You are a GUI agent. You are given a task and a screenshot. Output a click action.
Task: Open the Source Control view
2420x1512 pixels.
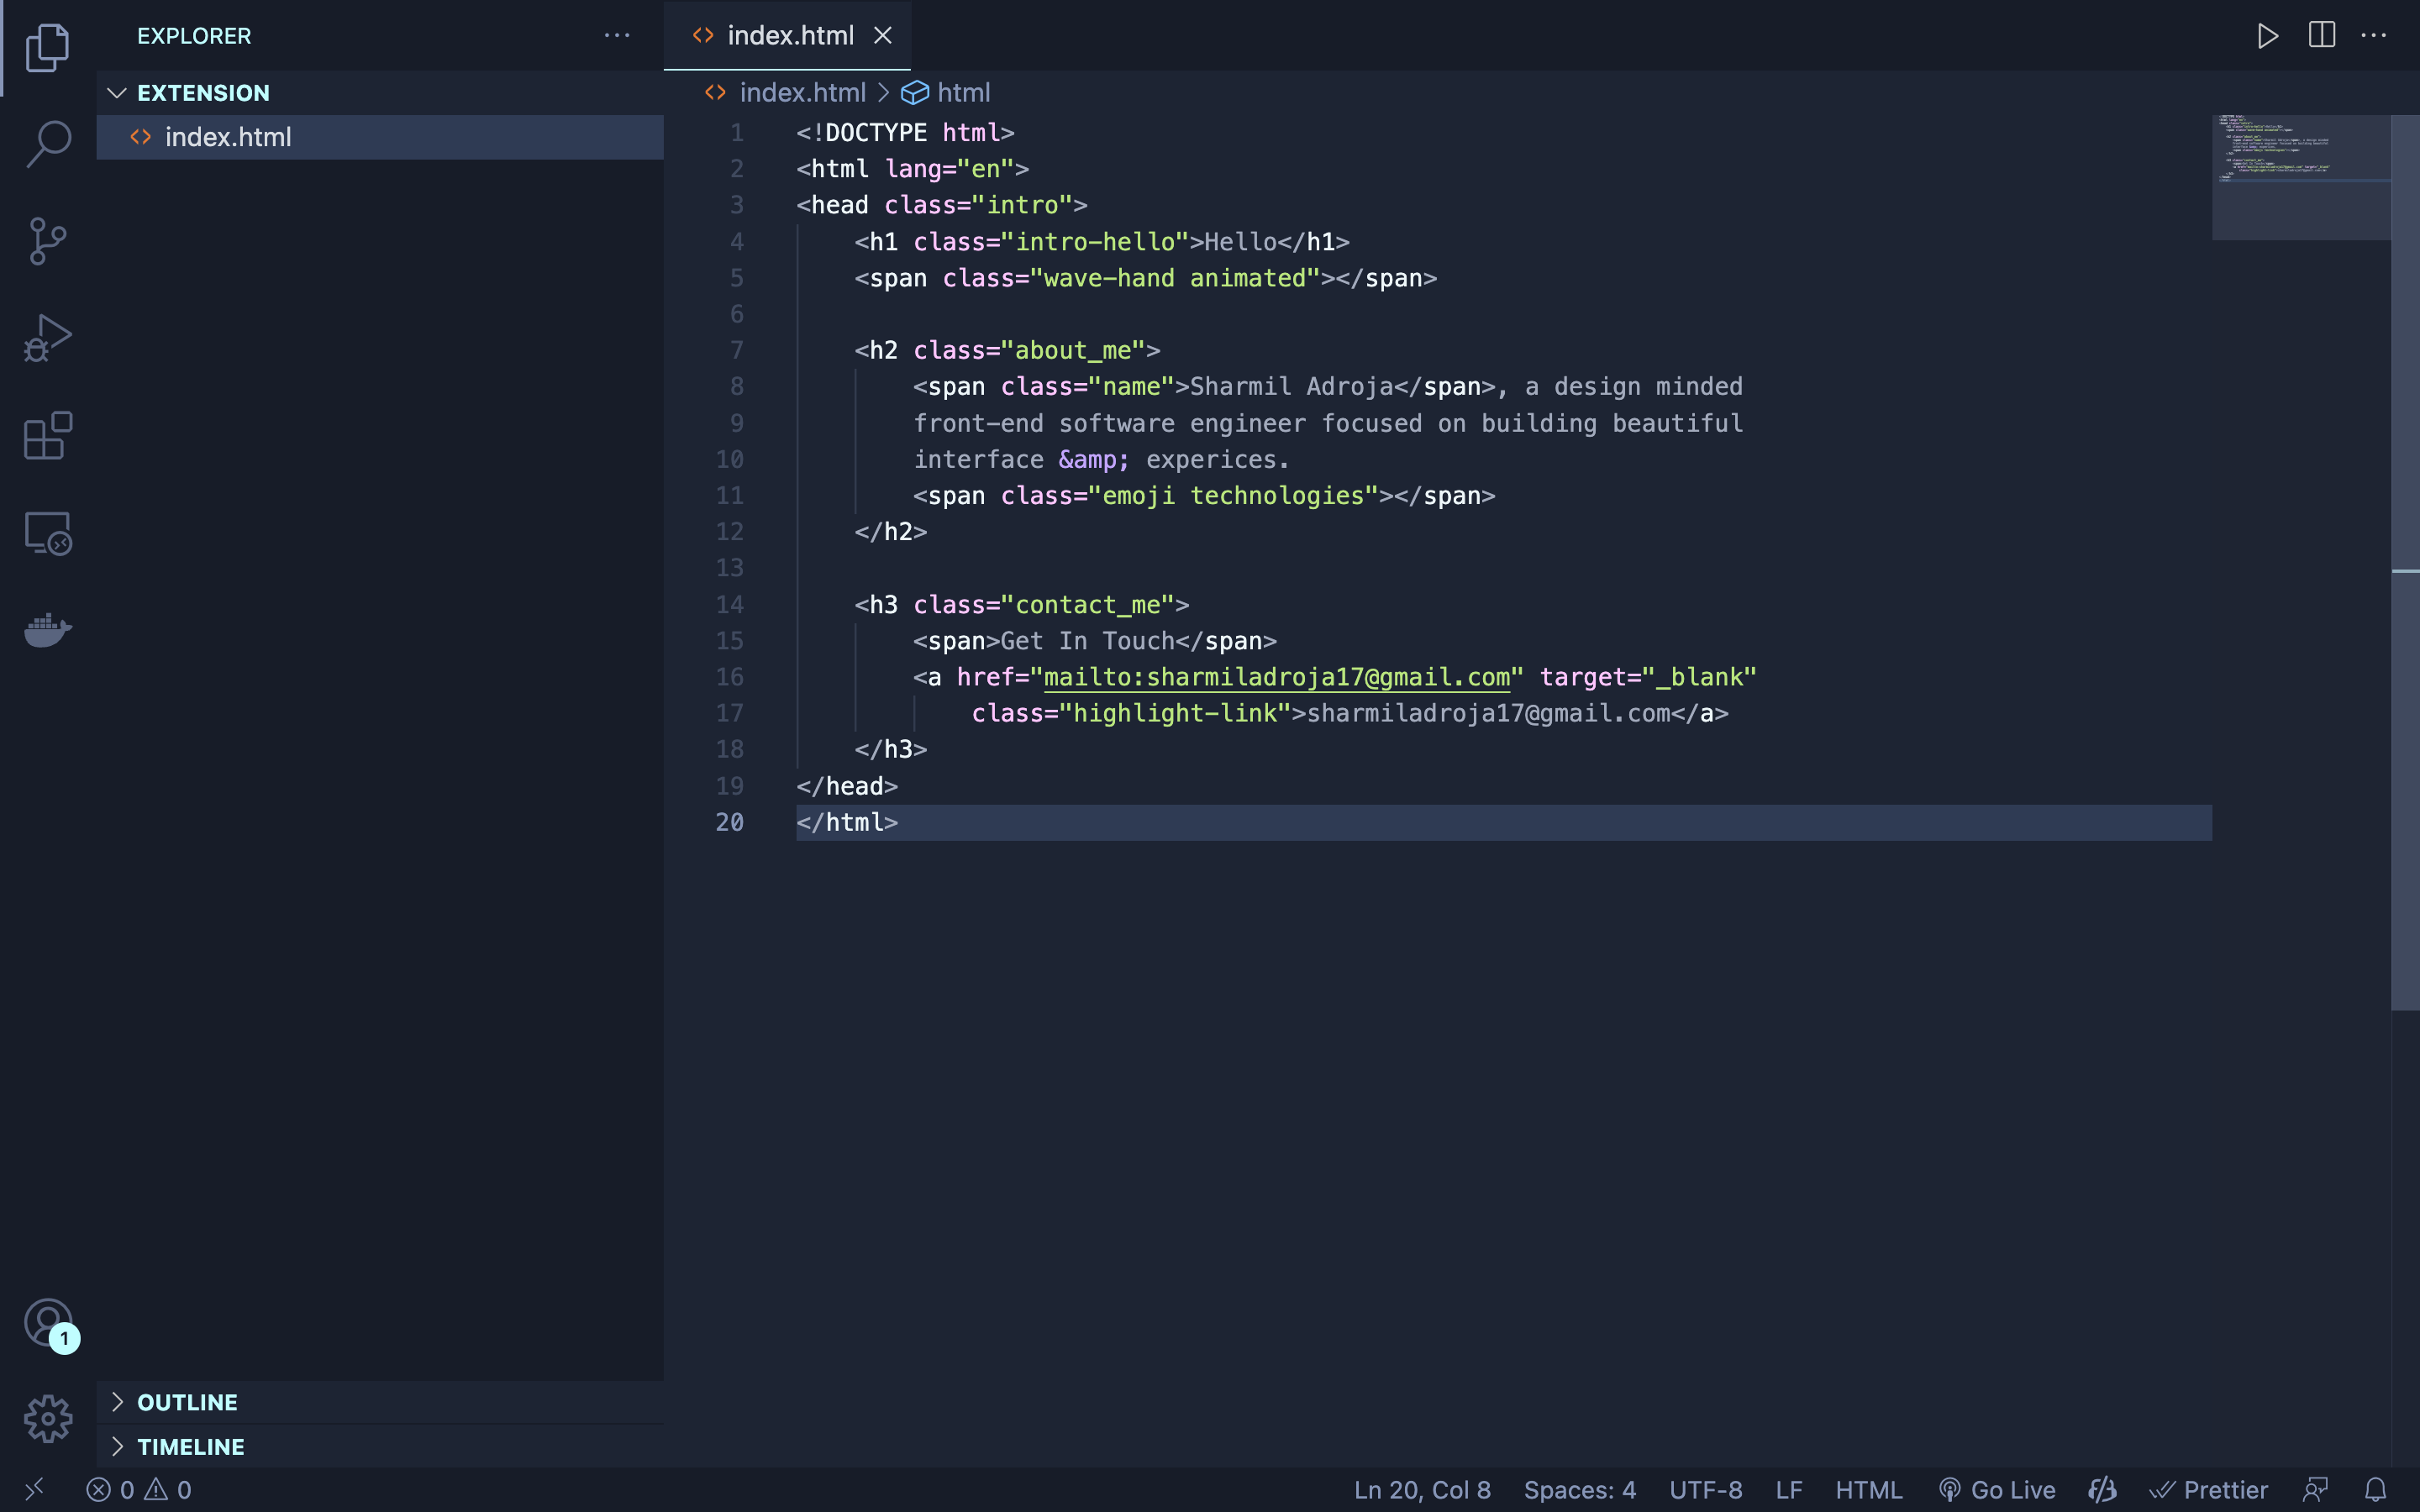click(x=47, y=241)
